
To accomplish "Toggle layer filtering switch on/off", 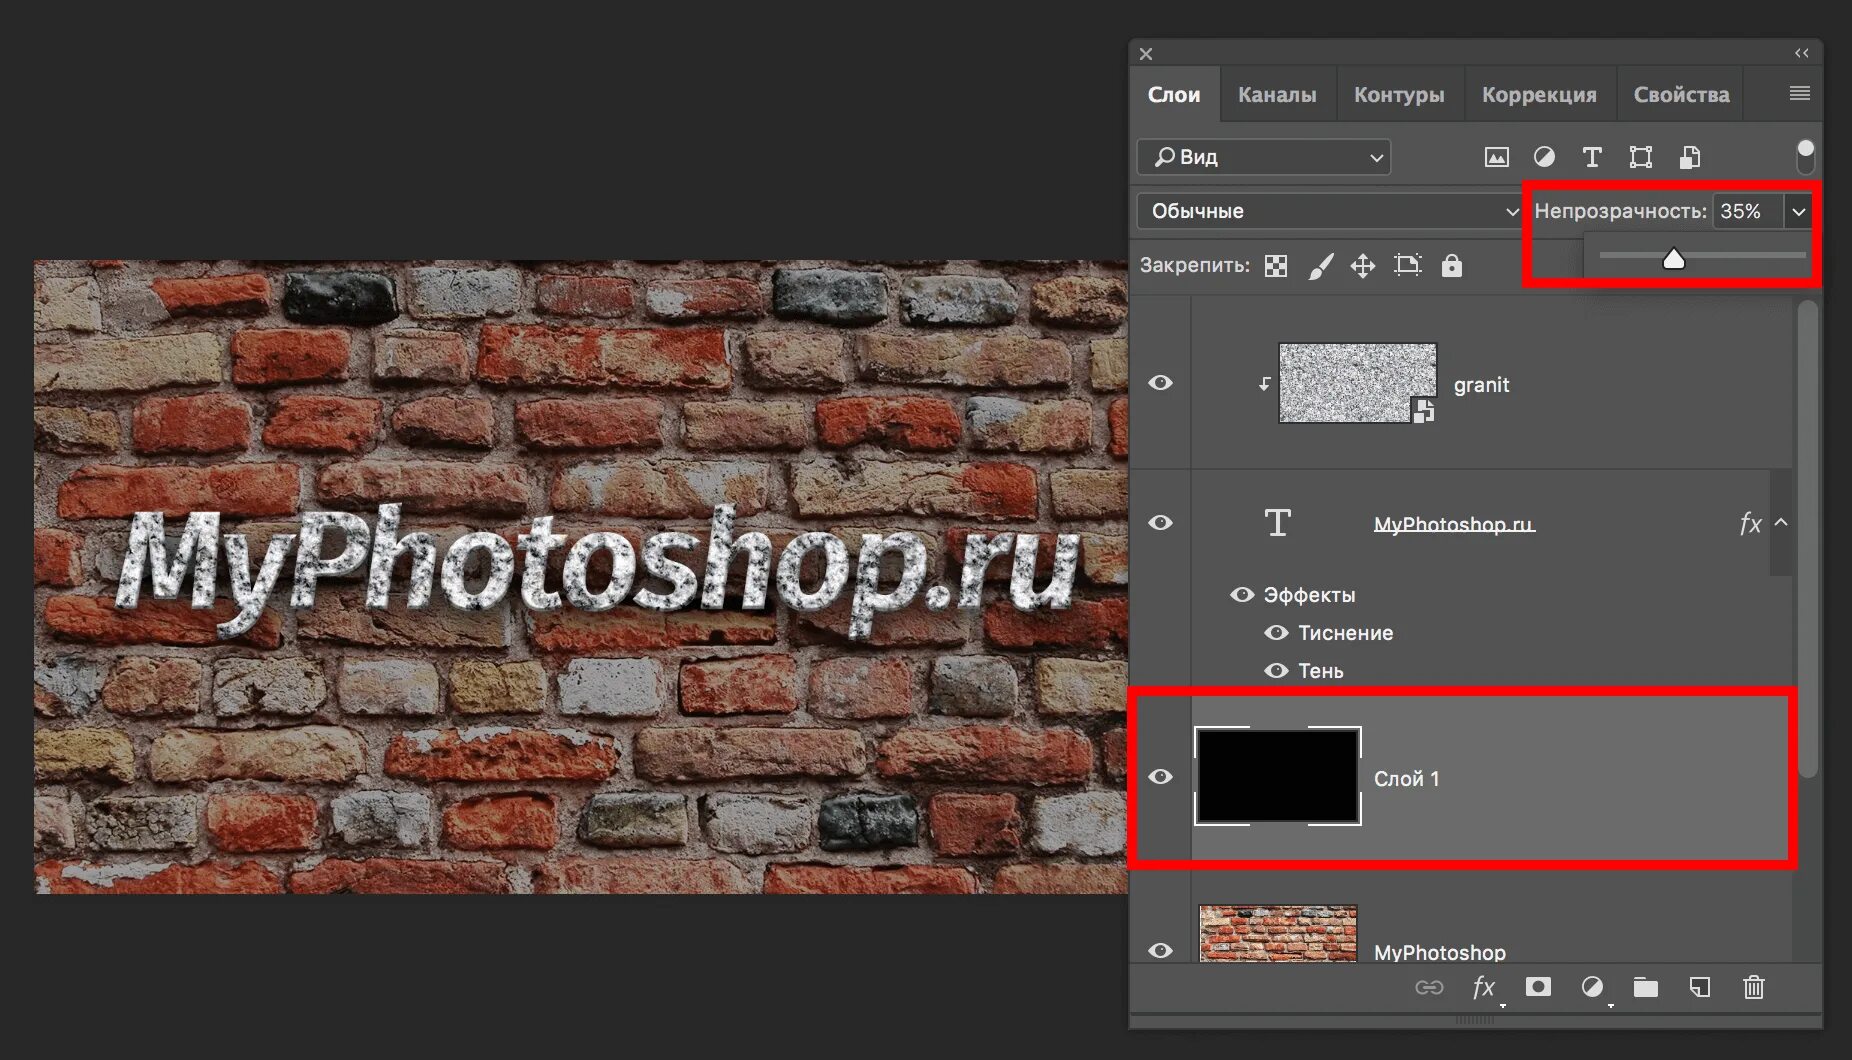I will 1805,156.
